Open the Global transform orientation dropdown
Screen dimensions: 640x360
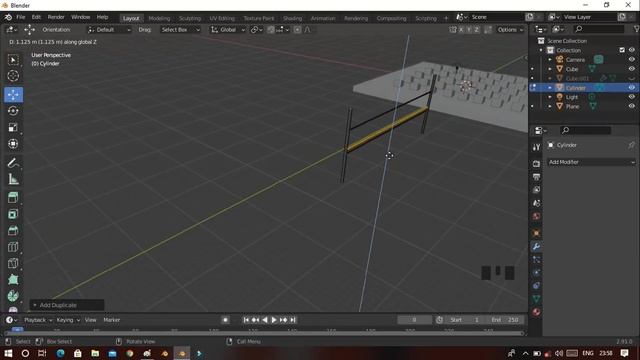[228, 30]
